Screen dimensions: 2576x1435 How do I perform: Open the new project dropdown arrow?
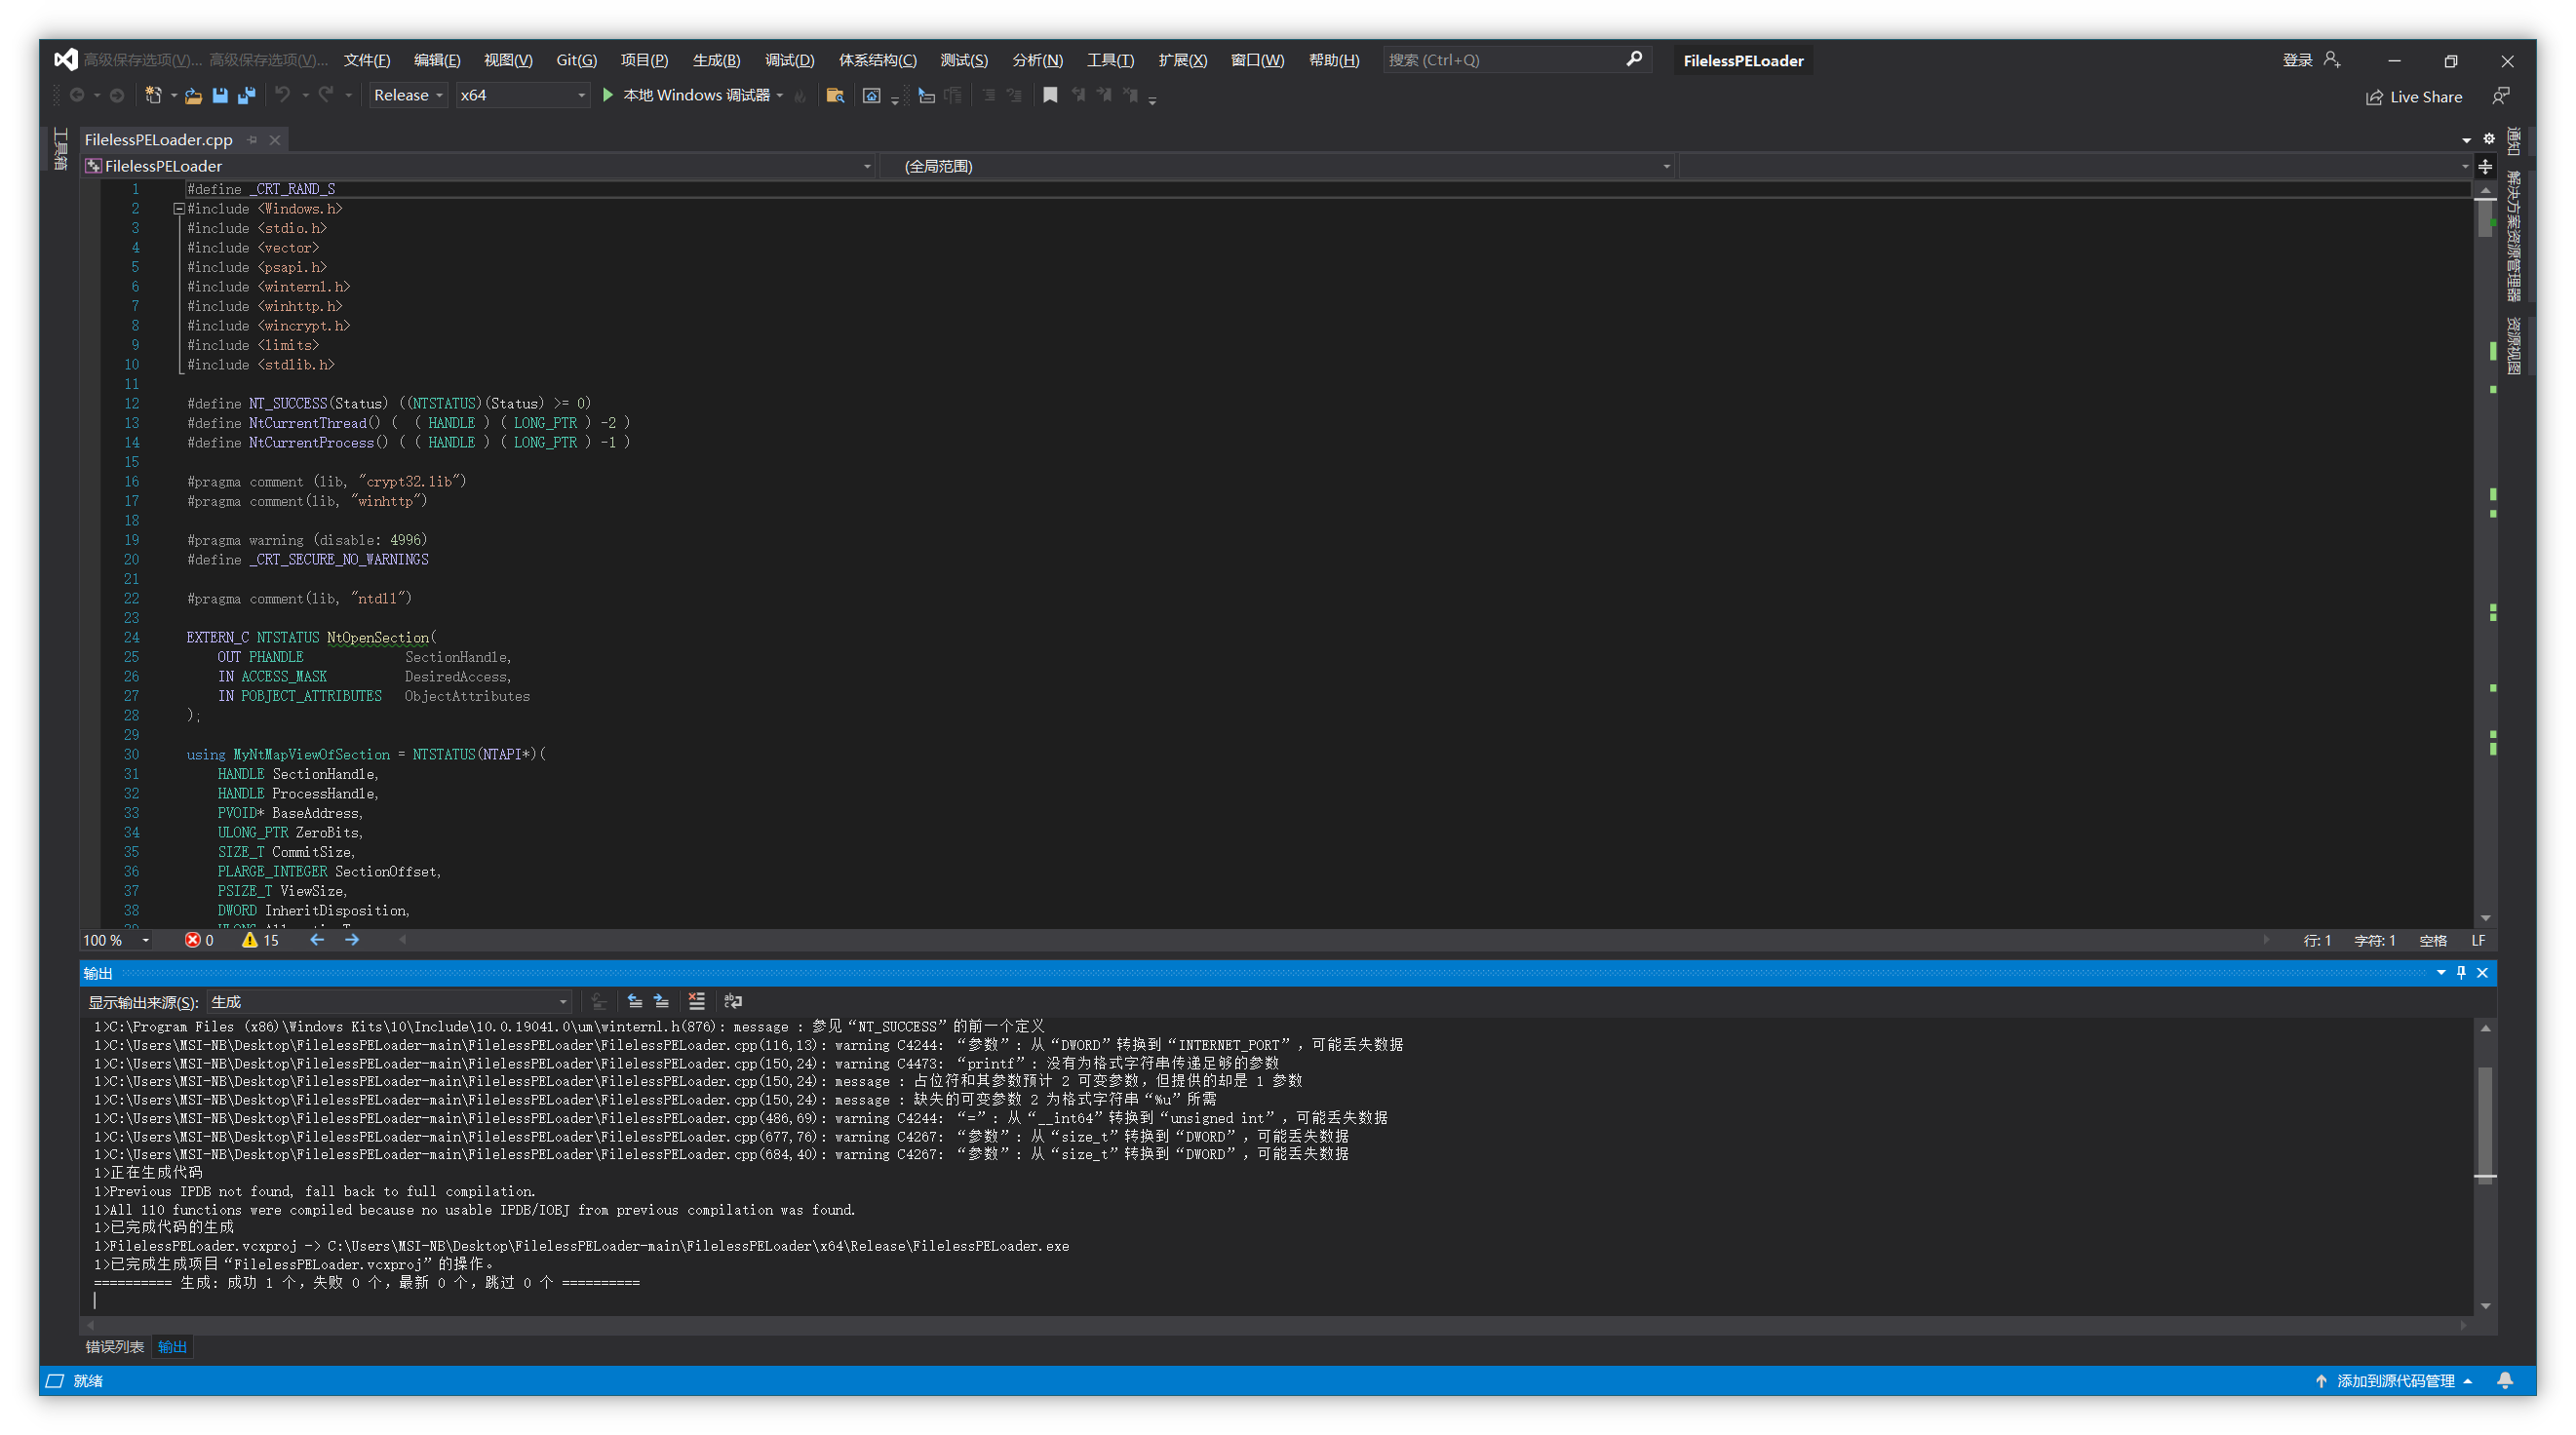173,95
